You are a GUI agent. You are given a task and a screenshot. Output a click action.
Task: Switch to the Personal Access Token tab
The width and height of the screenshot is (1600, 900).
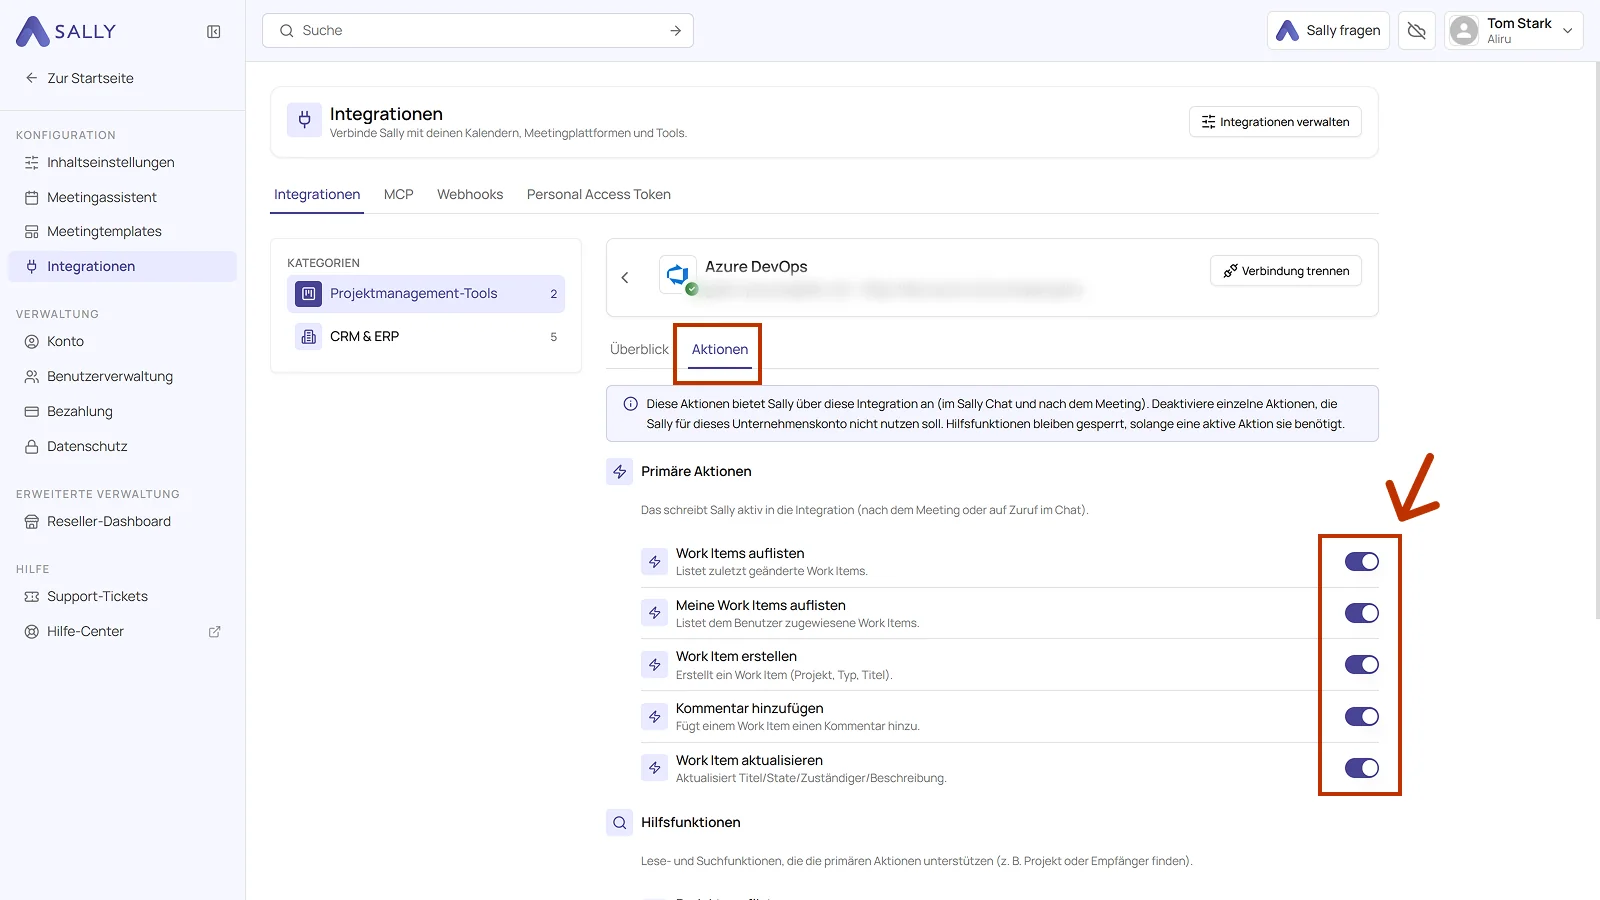599,194
